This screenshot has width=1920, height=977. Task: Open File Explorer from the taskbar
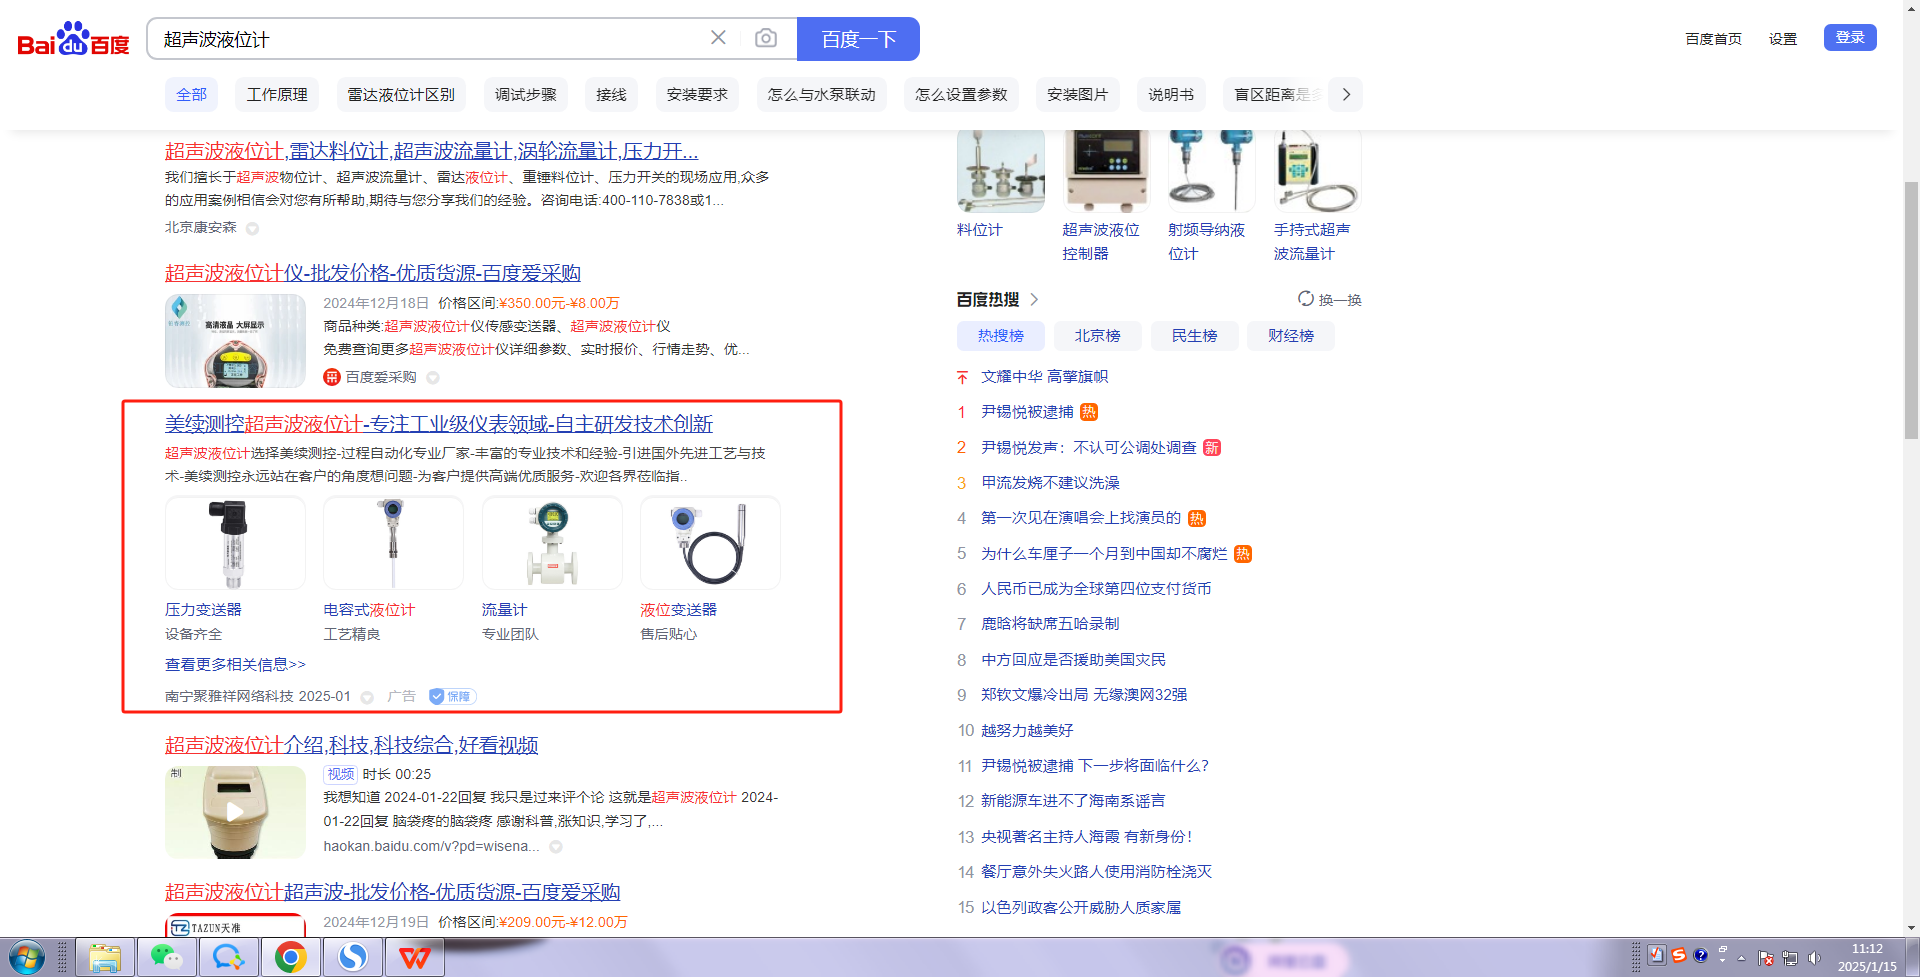(104, 958)
